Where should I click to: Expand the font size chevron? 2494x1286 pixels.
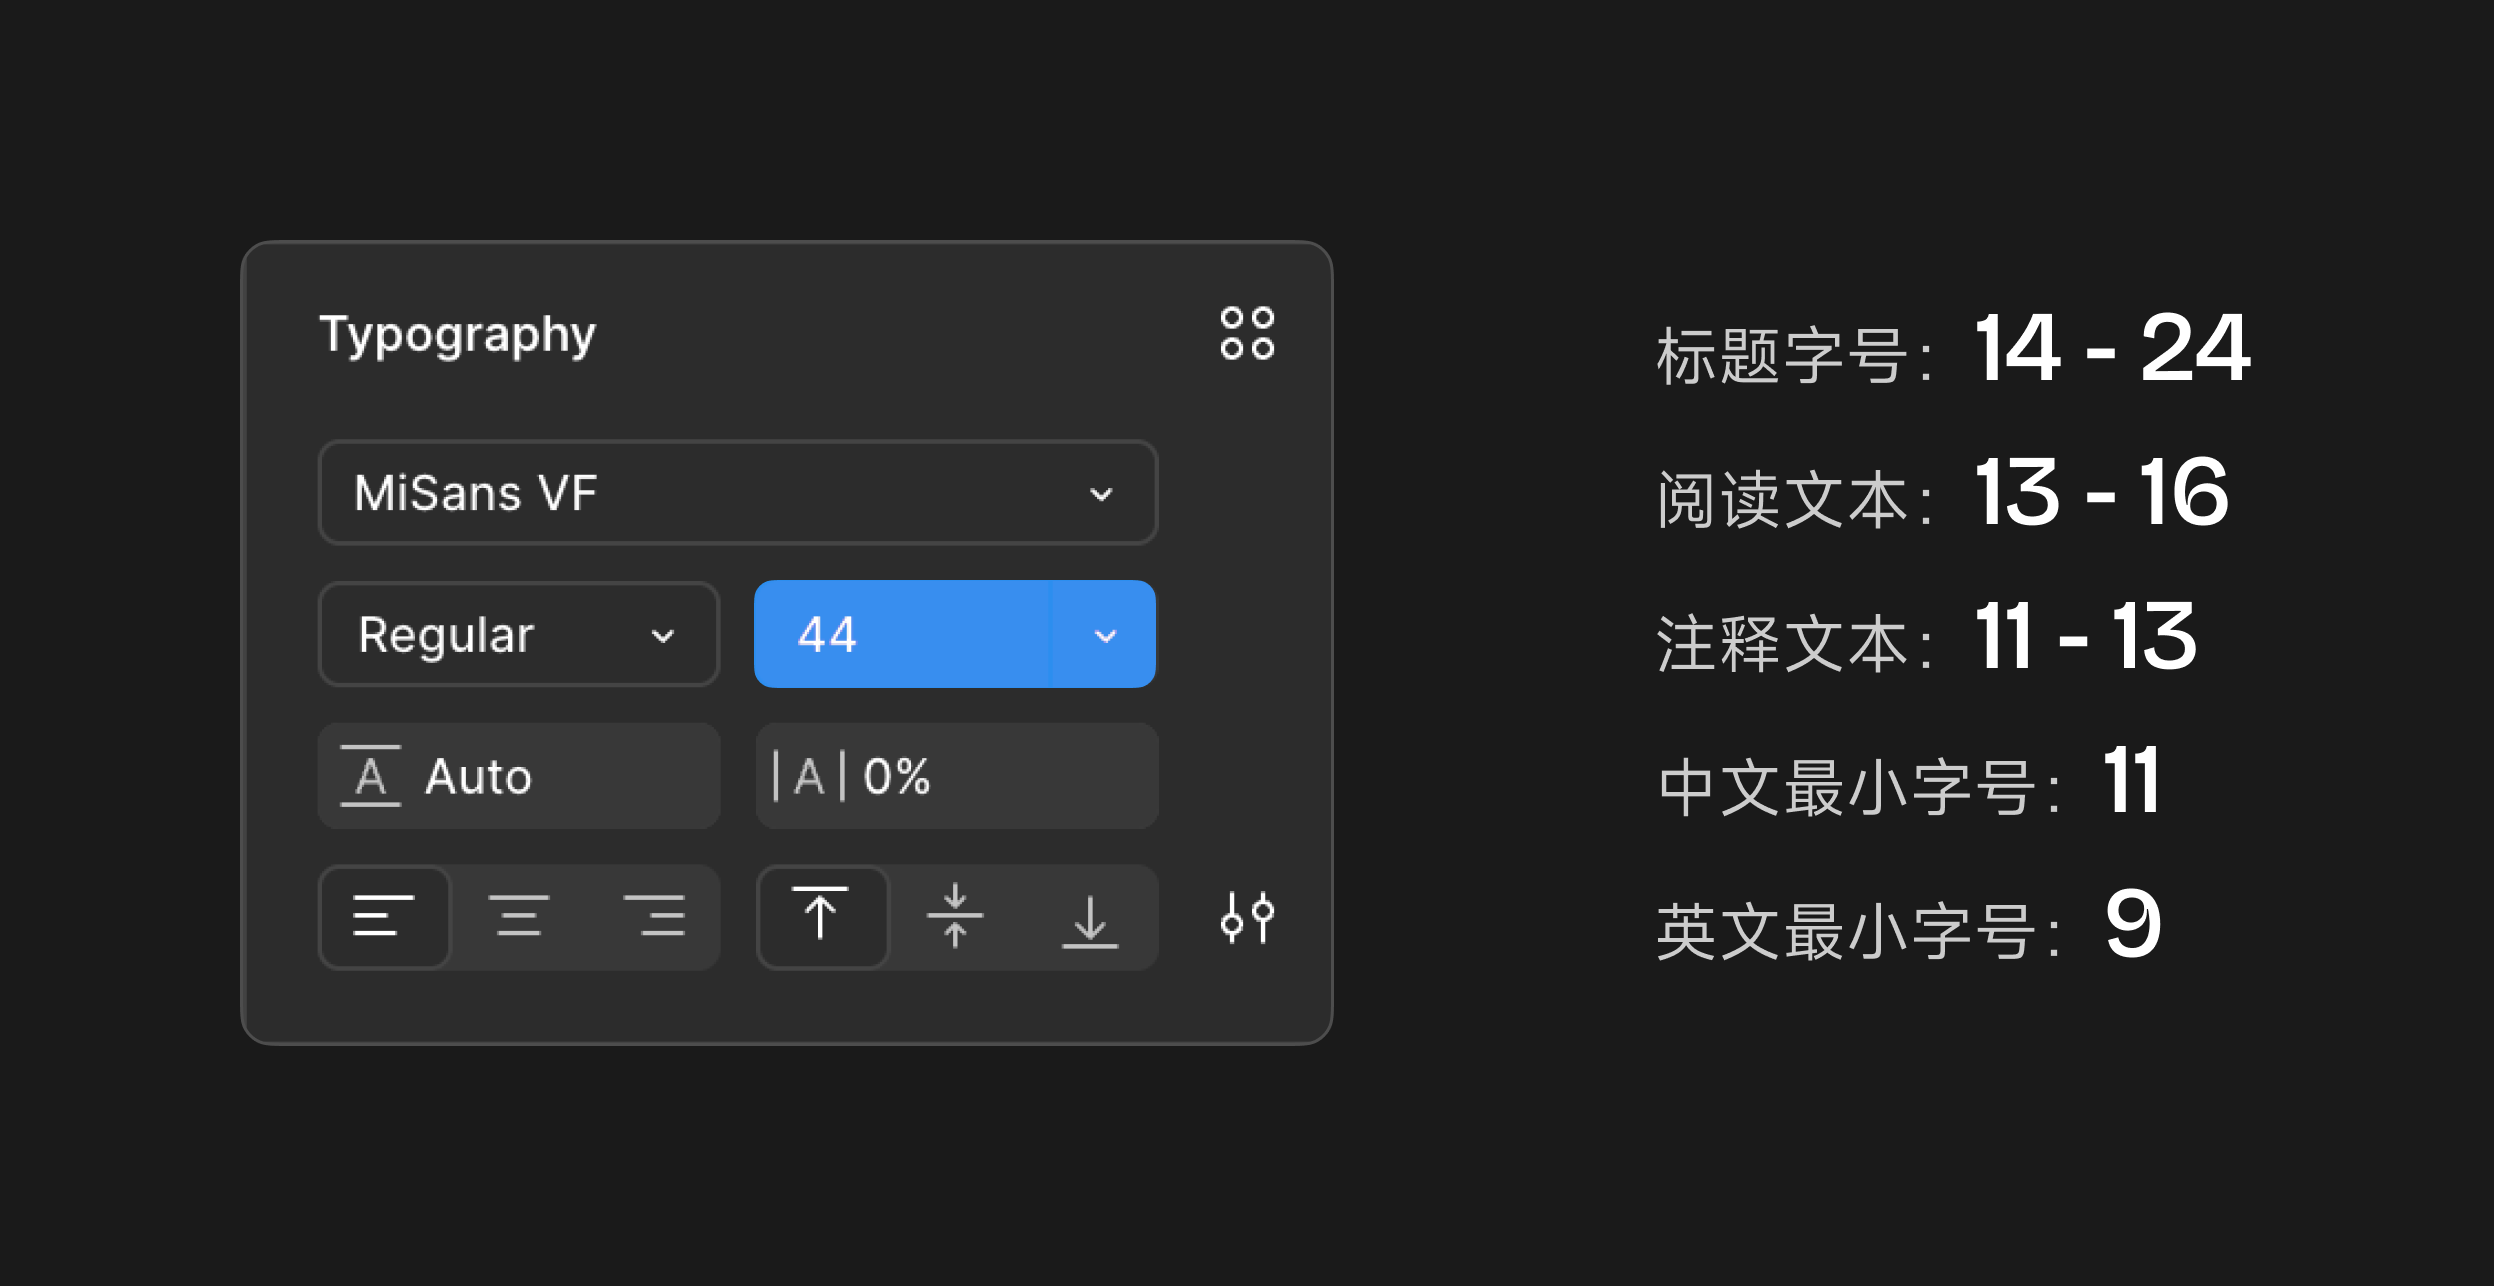tap(1104, 635)
